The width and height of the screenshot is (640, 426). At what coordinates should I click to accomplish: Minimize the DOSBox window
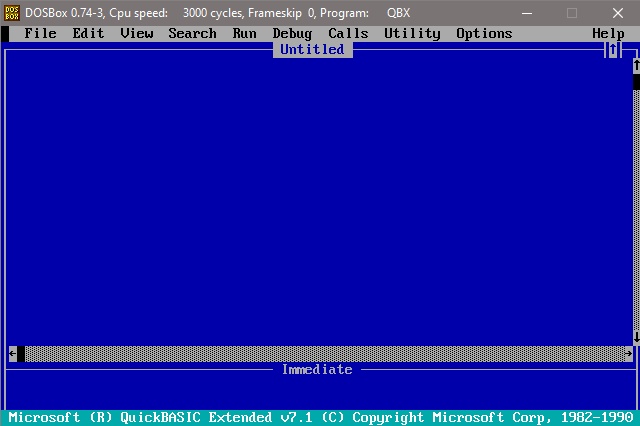(x=527, y=13)
